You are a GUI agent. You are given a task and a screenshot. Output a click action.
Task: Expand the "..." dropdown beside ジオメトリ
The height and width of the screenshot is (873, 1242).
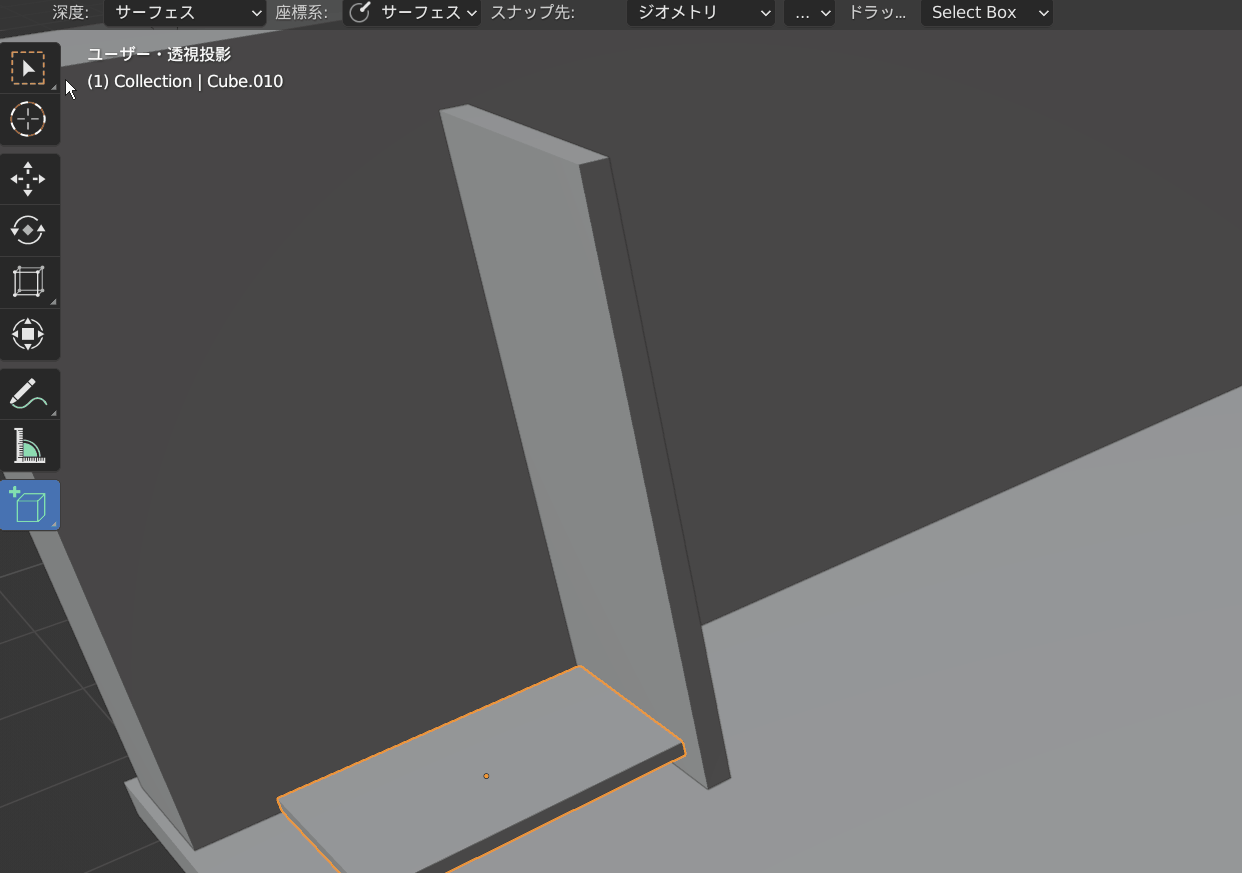click(x=810, y=13)
